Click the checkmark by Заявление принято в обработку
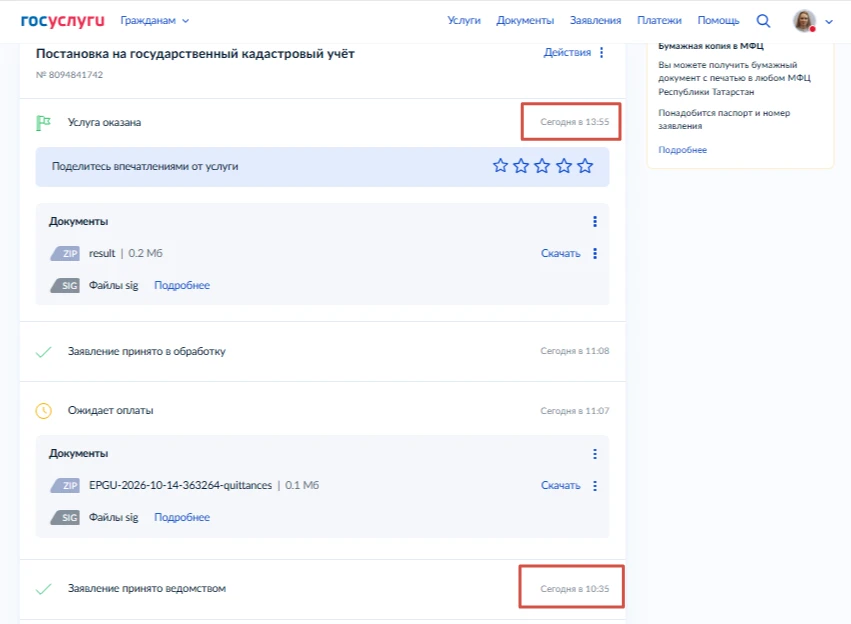This screenshot has height=624, width=851. [x=43, y=352]
